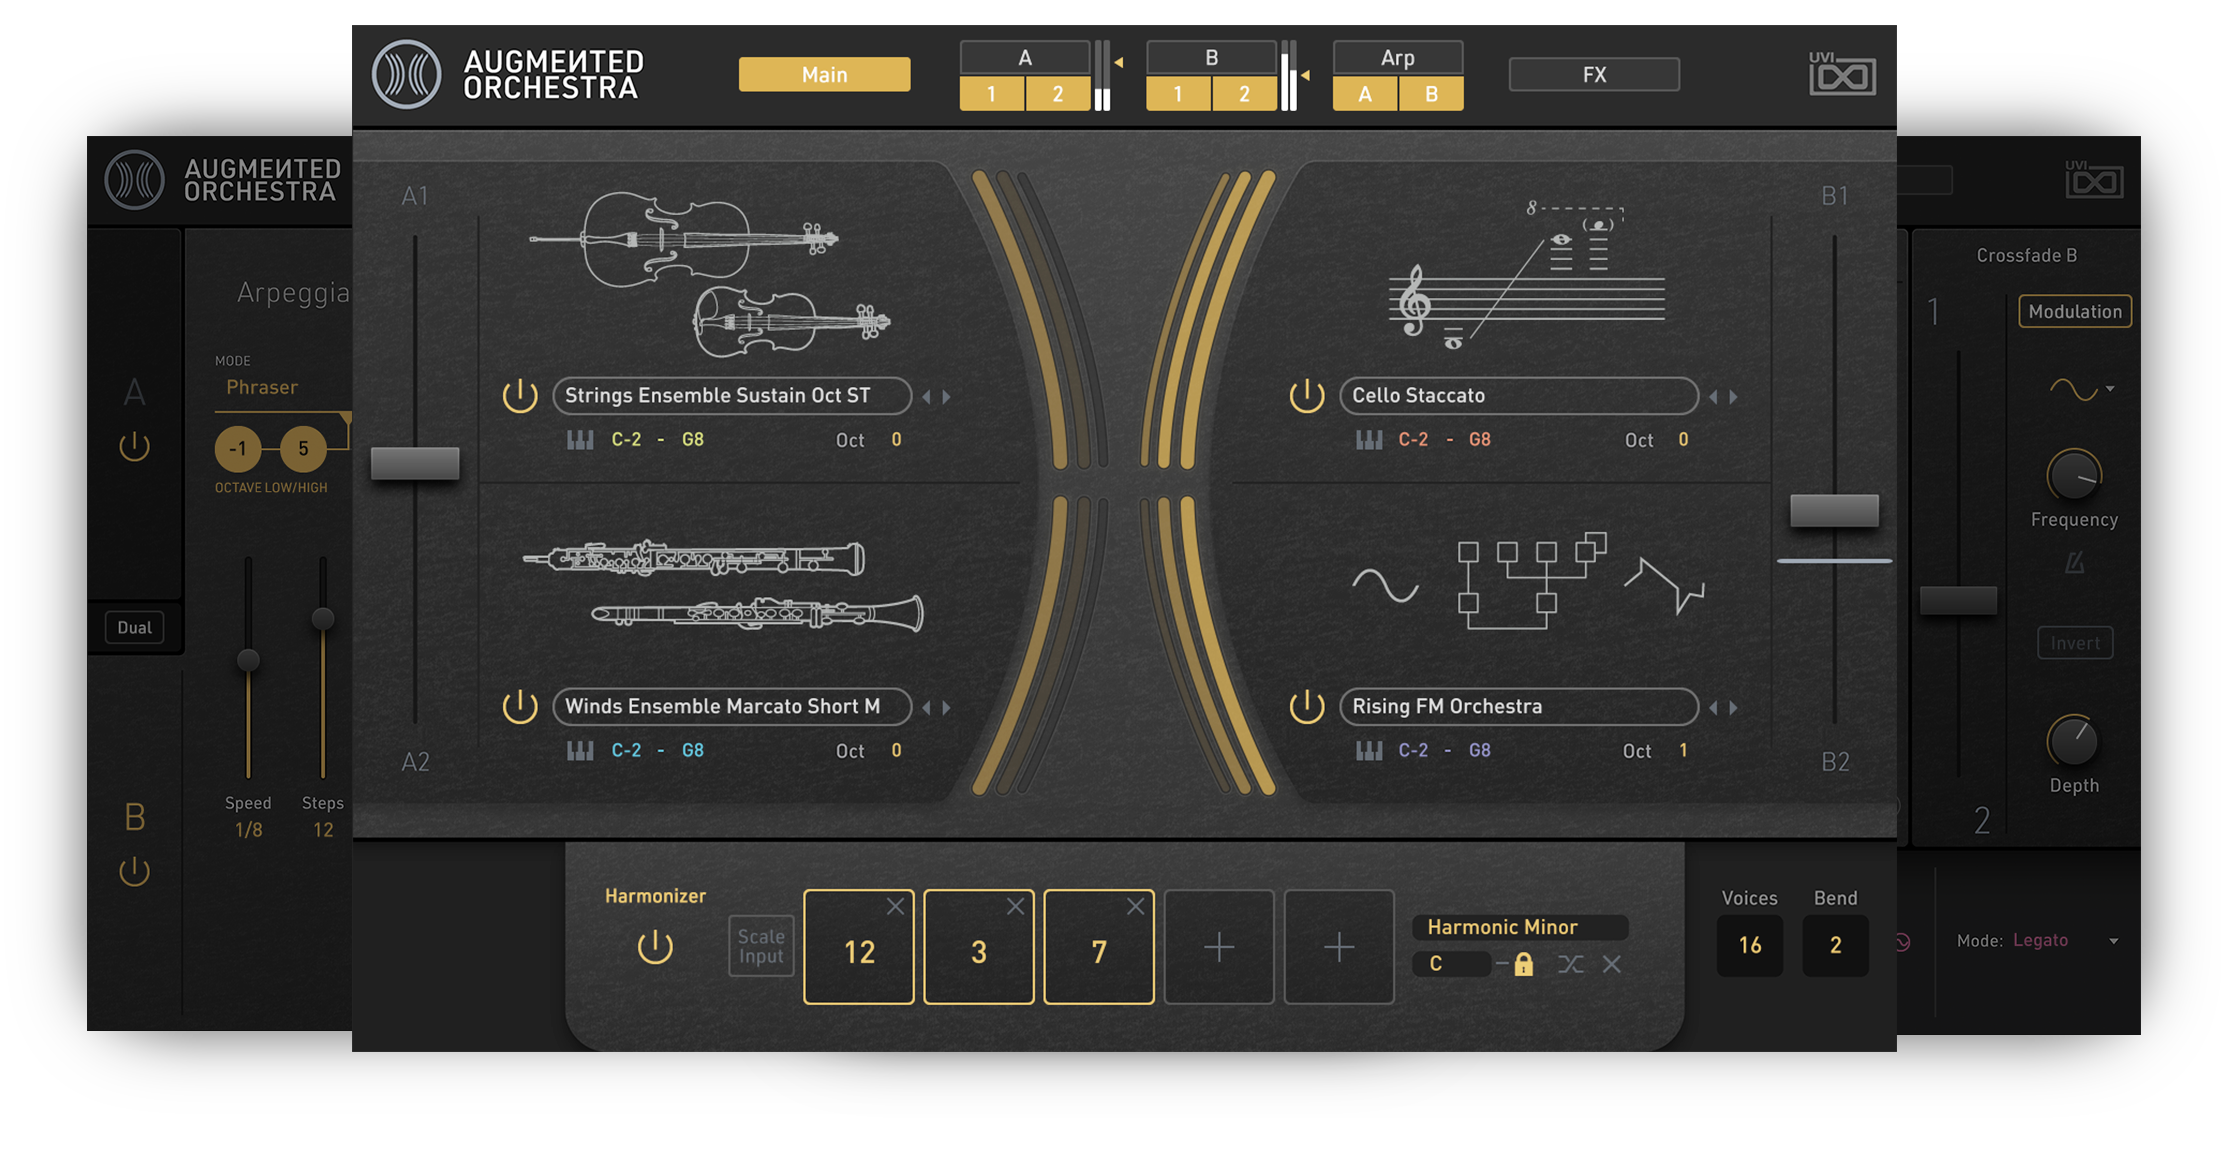The width and height of the screenshot is (2221, 1160).
Task: Disable the Winds Ensemble Marcato layer power
Action: point(520,707)
